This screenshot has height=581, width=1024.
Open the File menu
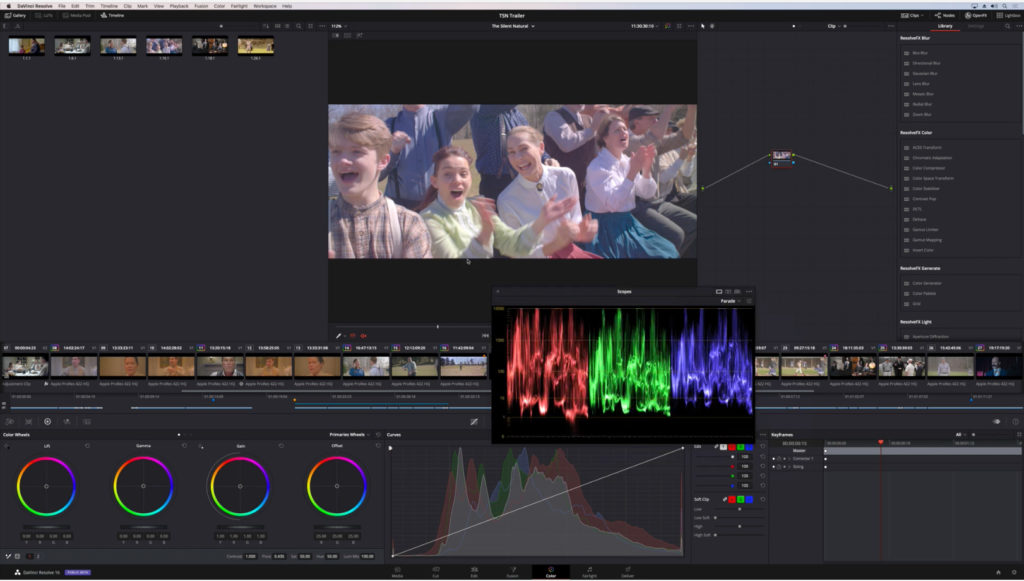click(61, 6)
